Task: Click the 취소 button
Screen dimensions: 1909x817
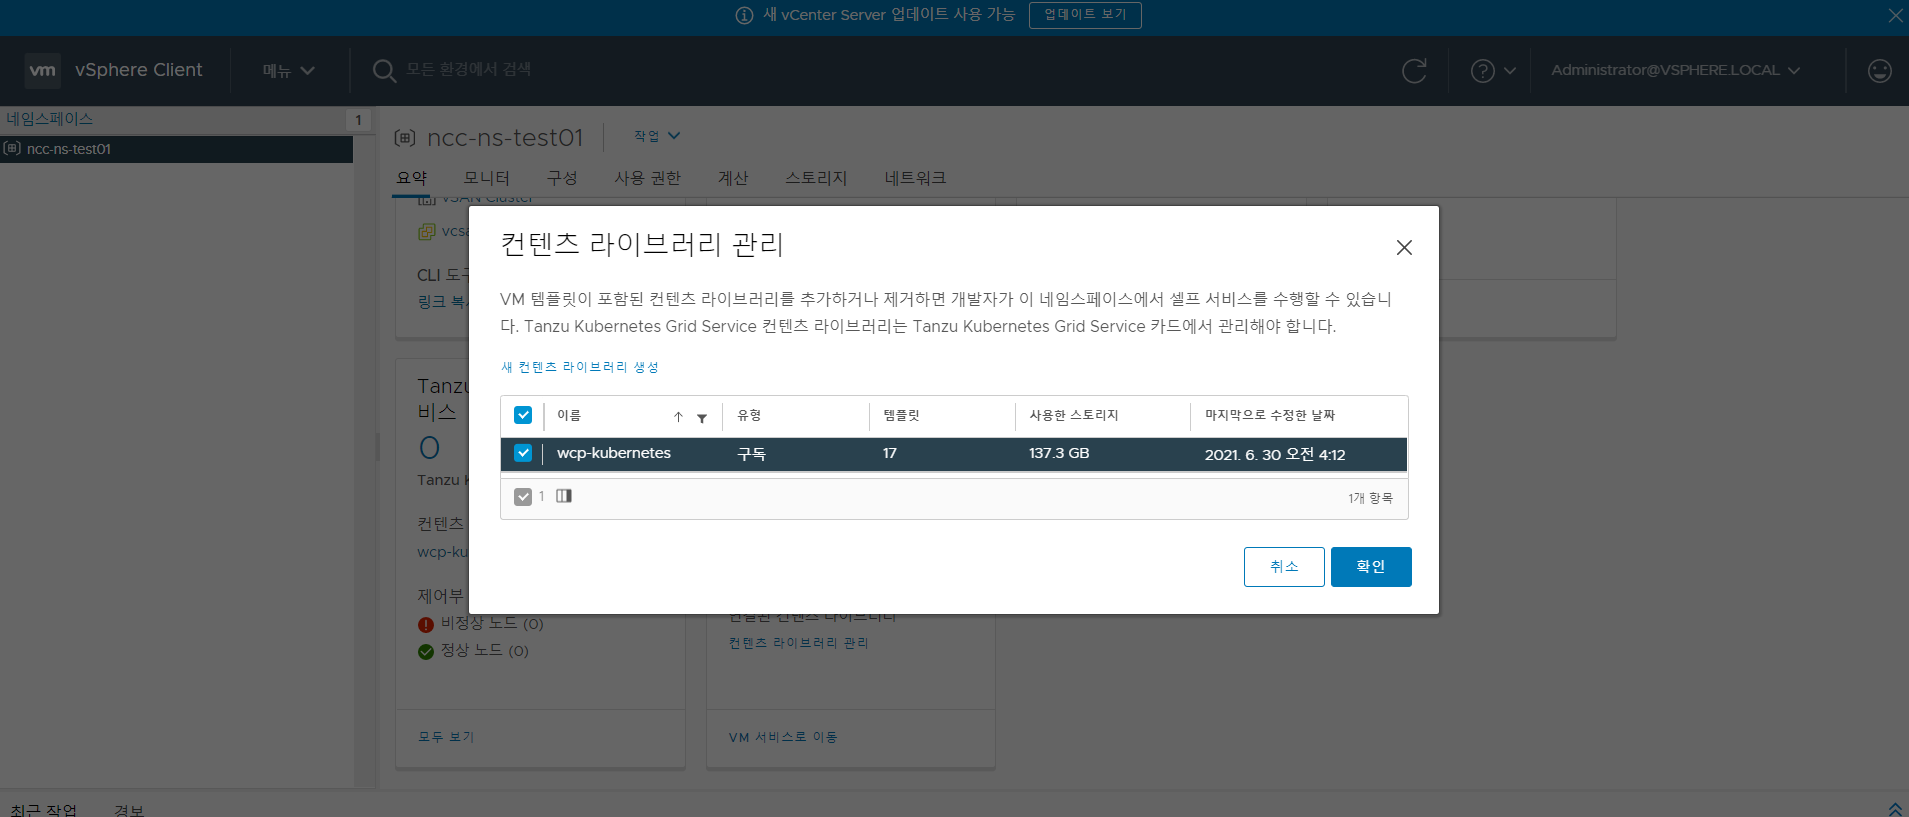Action: click(x=1284, y=567)
